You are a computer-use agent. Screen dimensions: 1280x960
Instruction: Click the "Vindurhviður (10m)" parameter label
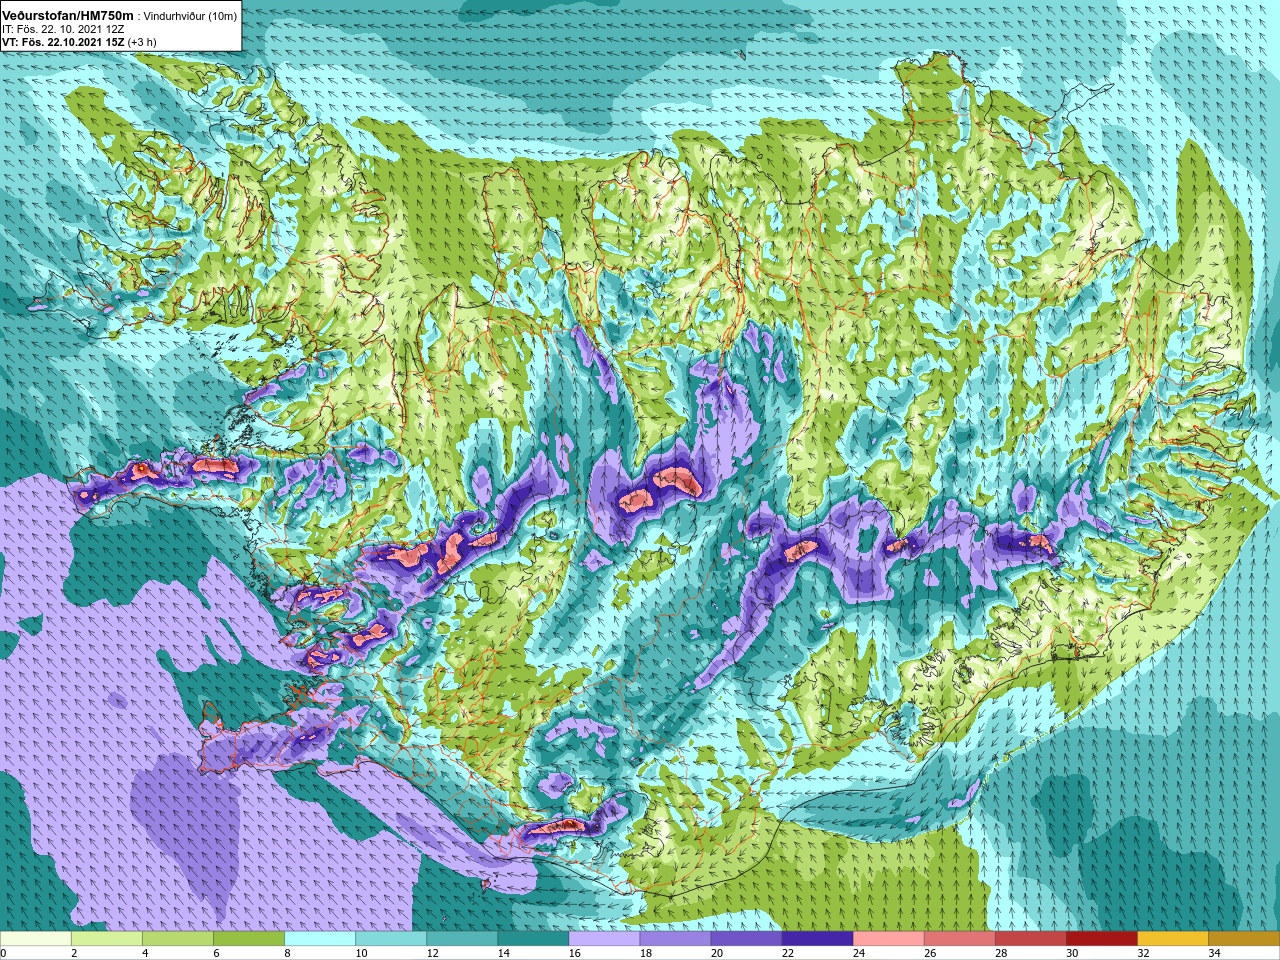coord(190,17)
